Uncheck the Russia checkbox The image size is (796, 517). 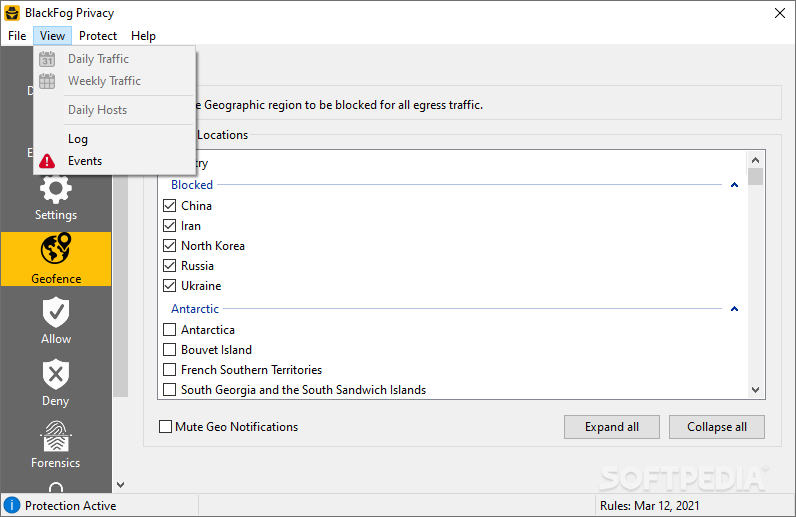(170, 266)
